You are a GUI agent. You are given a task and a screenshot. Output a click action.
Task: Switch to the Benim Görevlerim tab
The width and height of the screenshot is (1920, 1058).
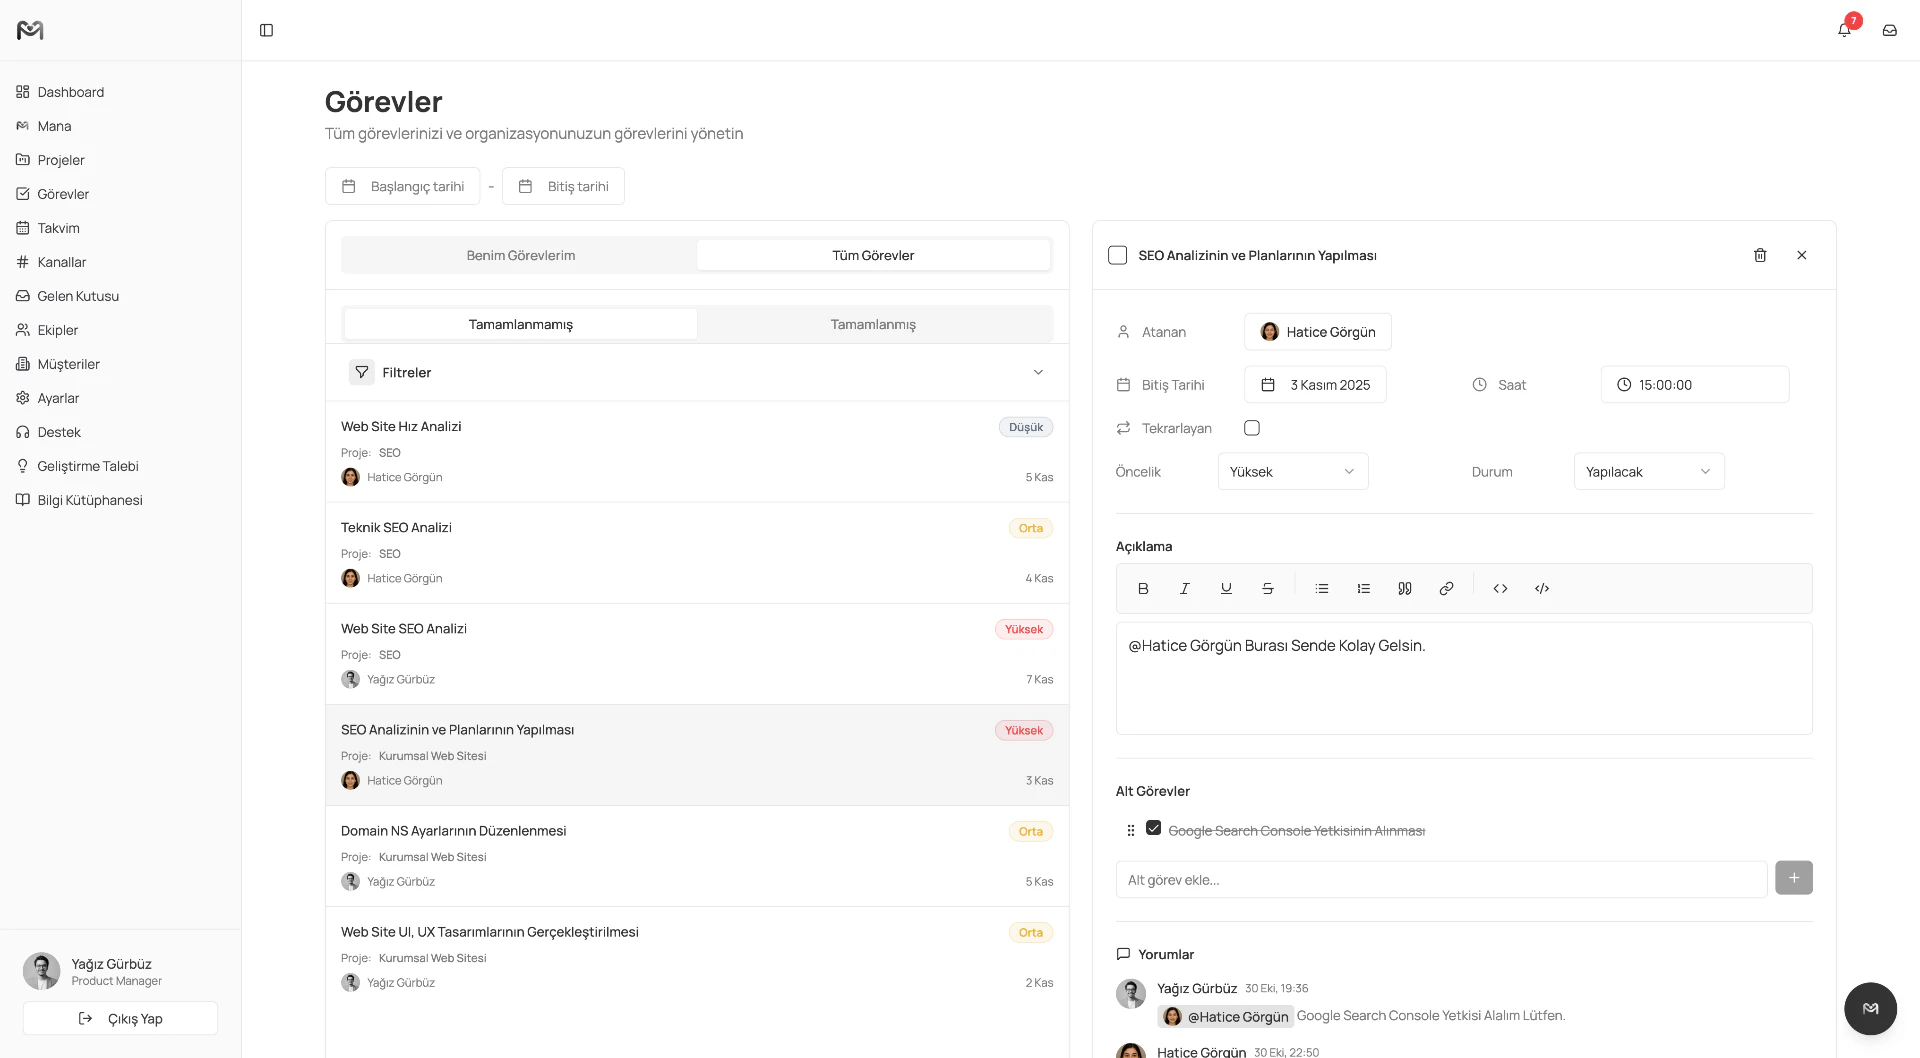(520, 255)
